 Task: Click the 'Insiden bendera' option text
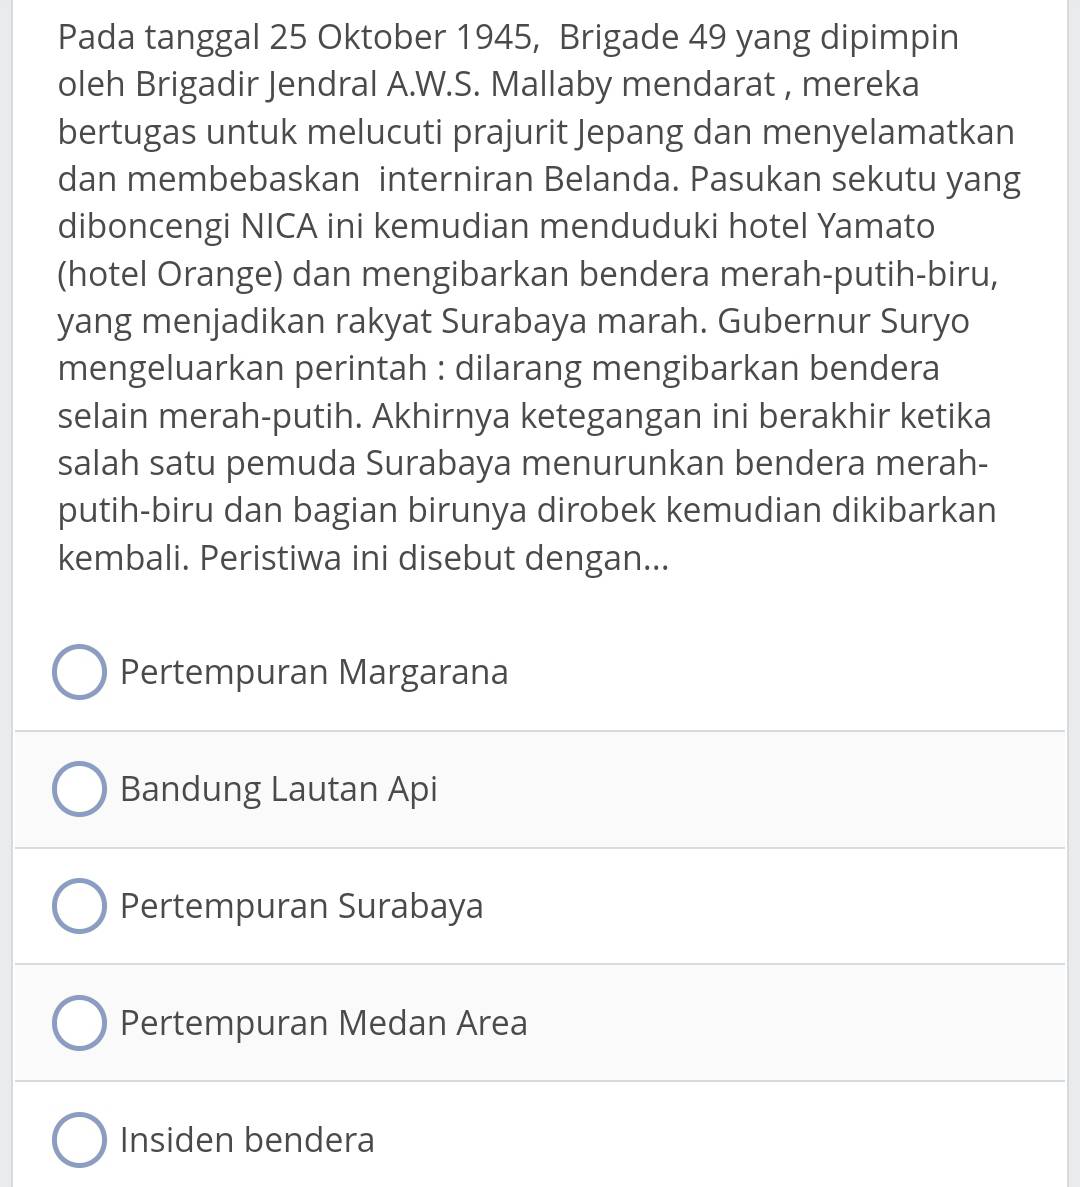[247, 1140]
